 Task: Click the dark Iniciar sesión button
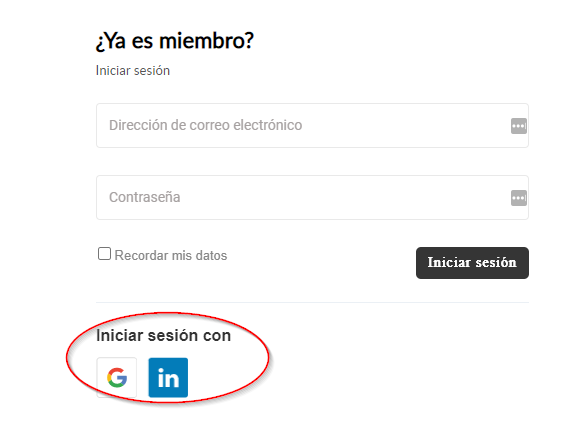(x=472, y=263)
